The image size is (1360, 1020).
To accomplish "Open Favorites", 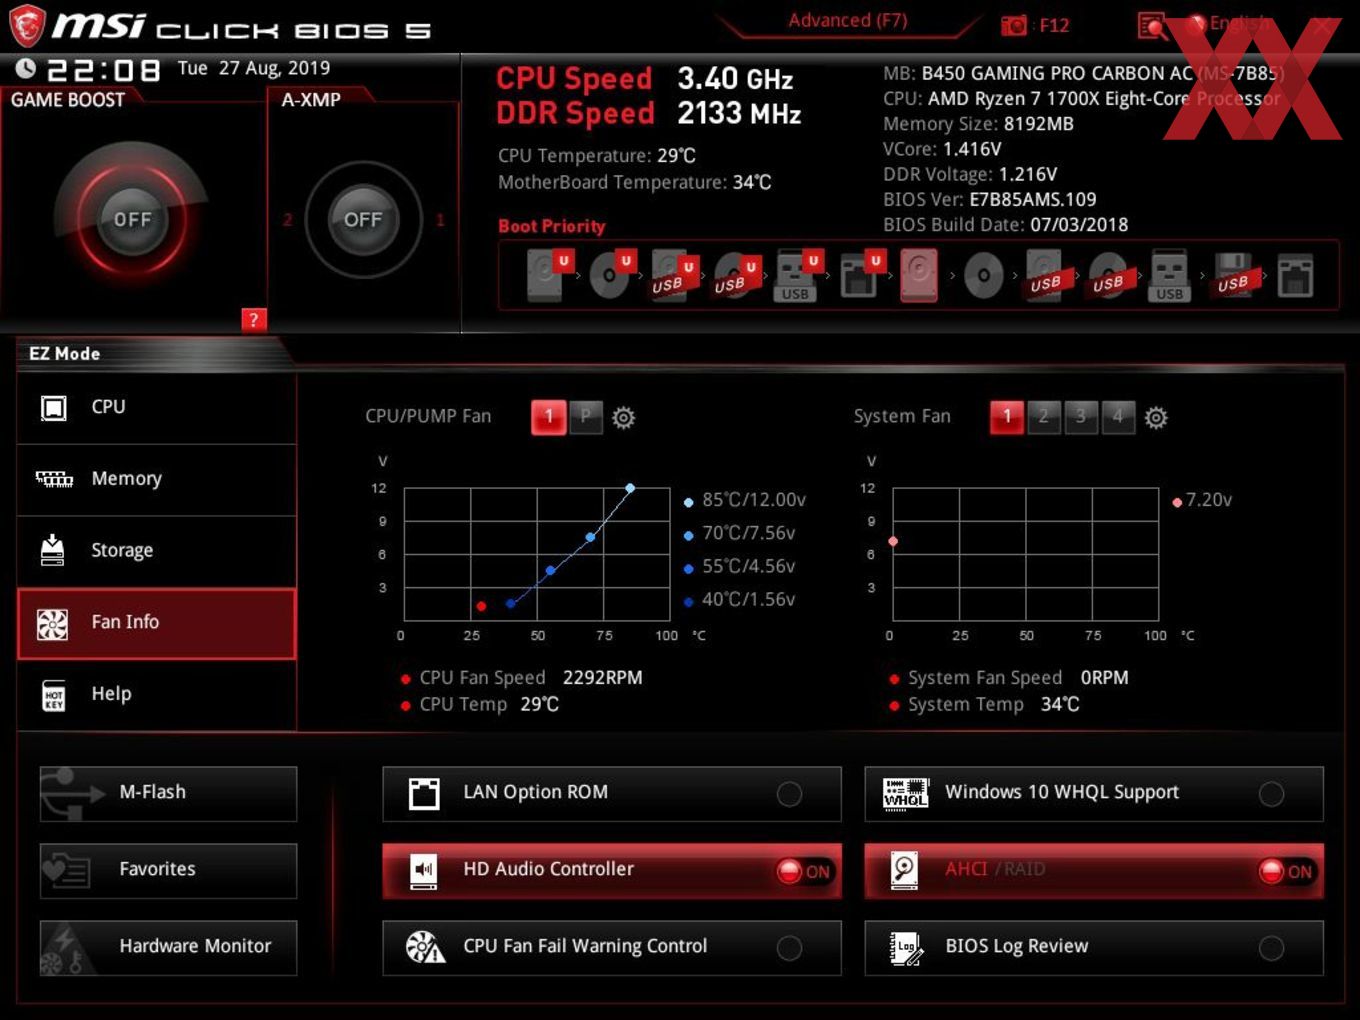I will 168,870.
